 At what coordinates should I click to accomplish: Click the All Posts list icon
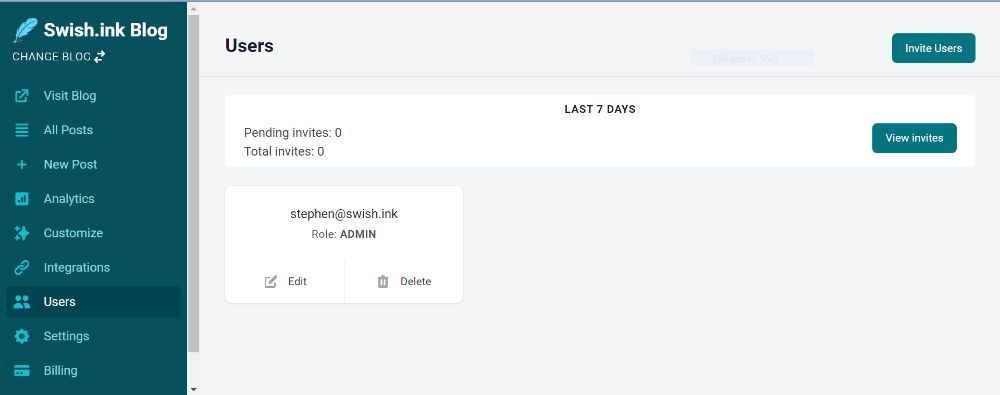tap(22, 130)
